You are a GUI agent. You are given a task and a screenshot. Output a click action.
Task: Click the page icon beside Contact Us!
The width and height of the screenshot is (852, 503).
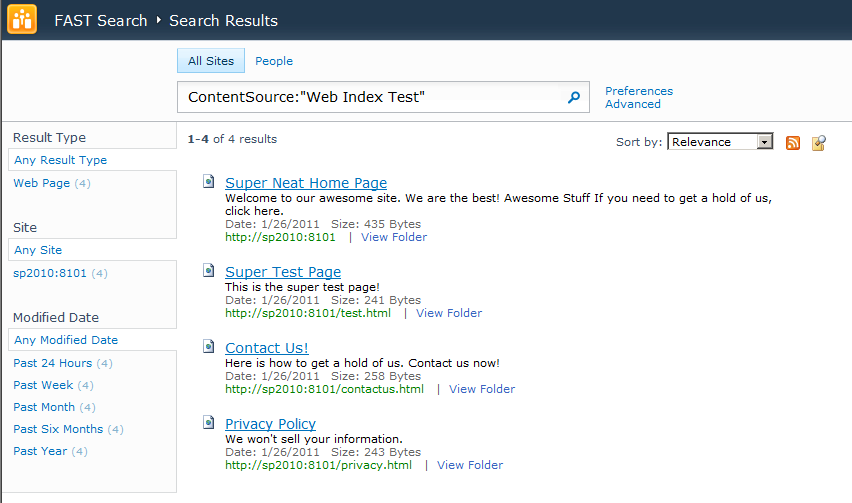pyautogui.click(x=209, y=347)
